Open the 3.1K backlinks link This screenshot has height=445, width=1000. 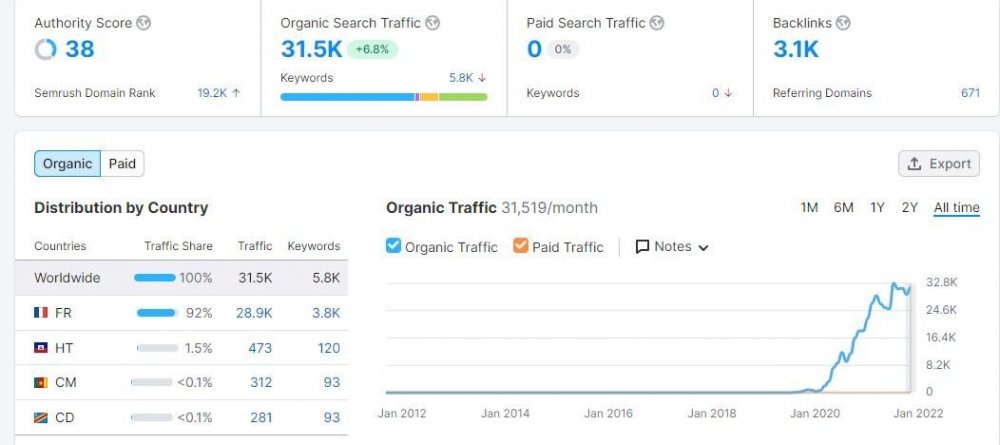(x=796, y=49)
